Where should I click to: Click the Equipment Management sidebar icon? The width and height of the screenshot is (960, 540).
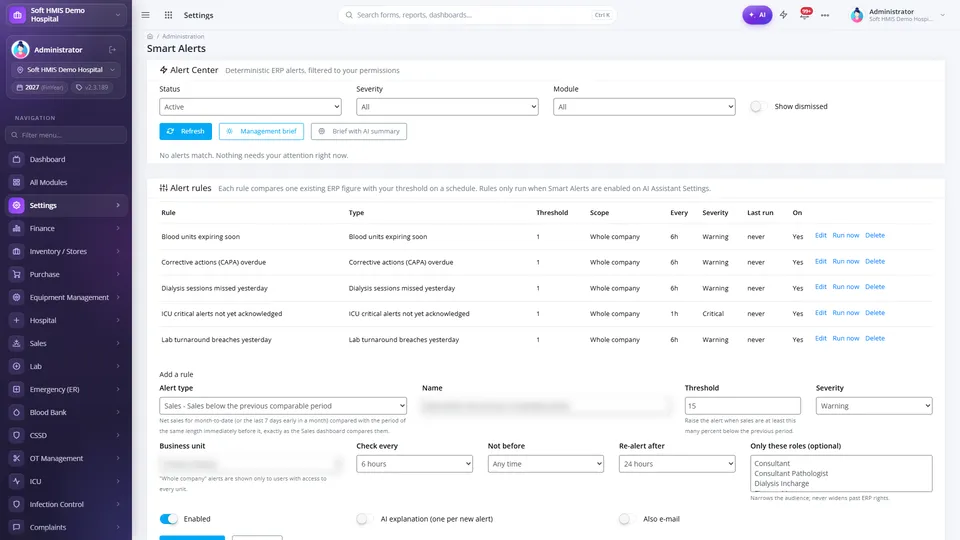(x=17, y=297)
